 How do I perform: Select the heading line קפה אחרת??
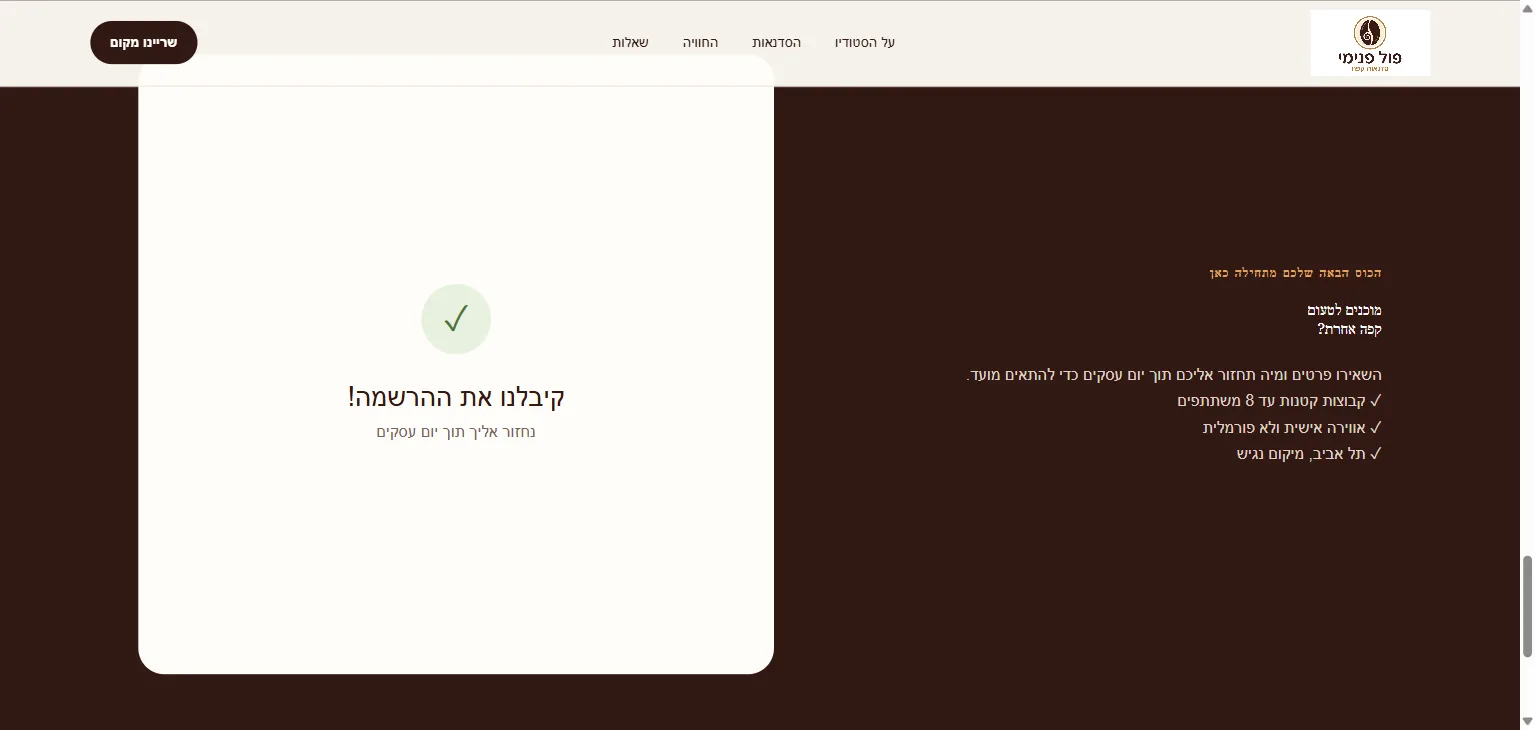pos(1349,328)
